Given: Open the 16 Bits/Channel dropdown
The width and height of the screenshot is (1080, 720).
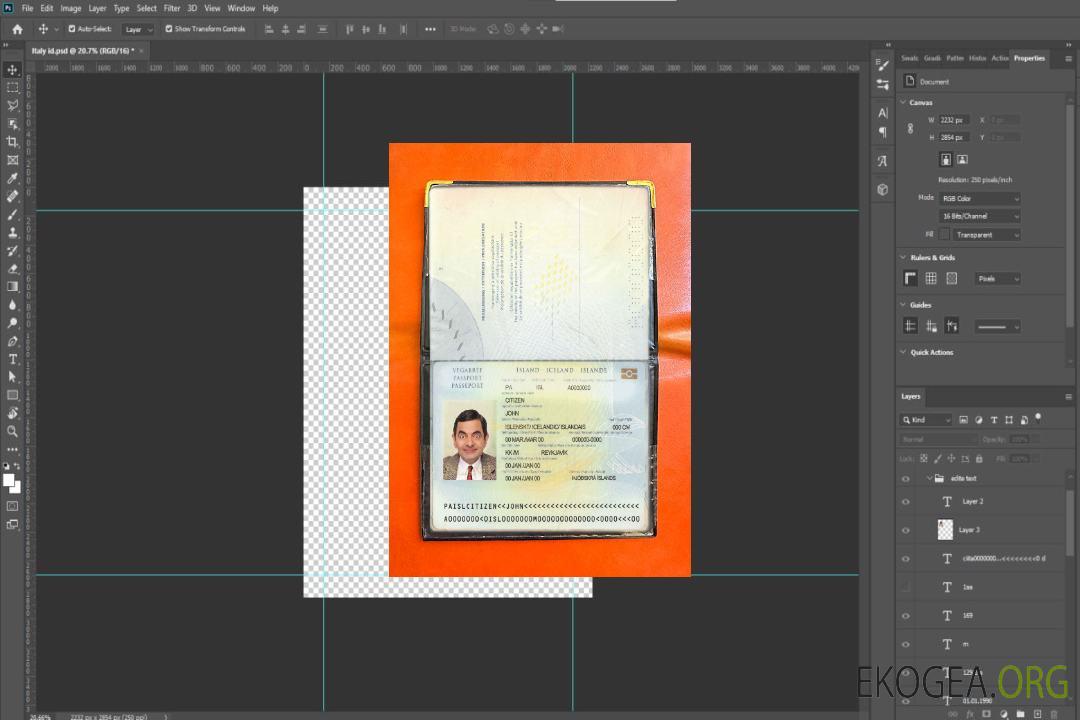Looking at the screenshot, I should click(x=980, y=216).
